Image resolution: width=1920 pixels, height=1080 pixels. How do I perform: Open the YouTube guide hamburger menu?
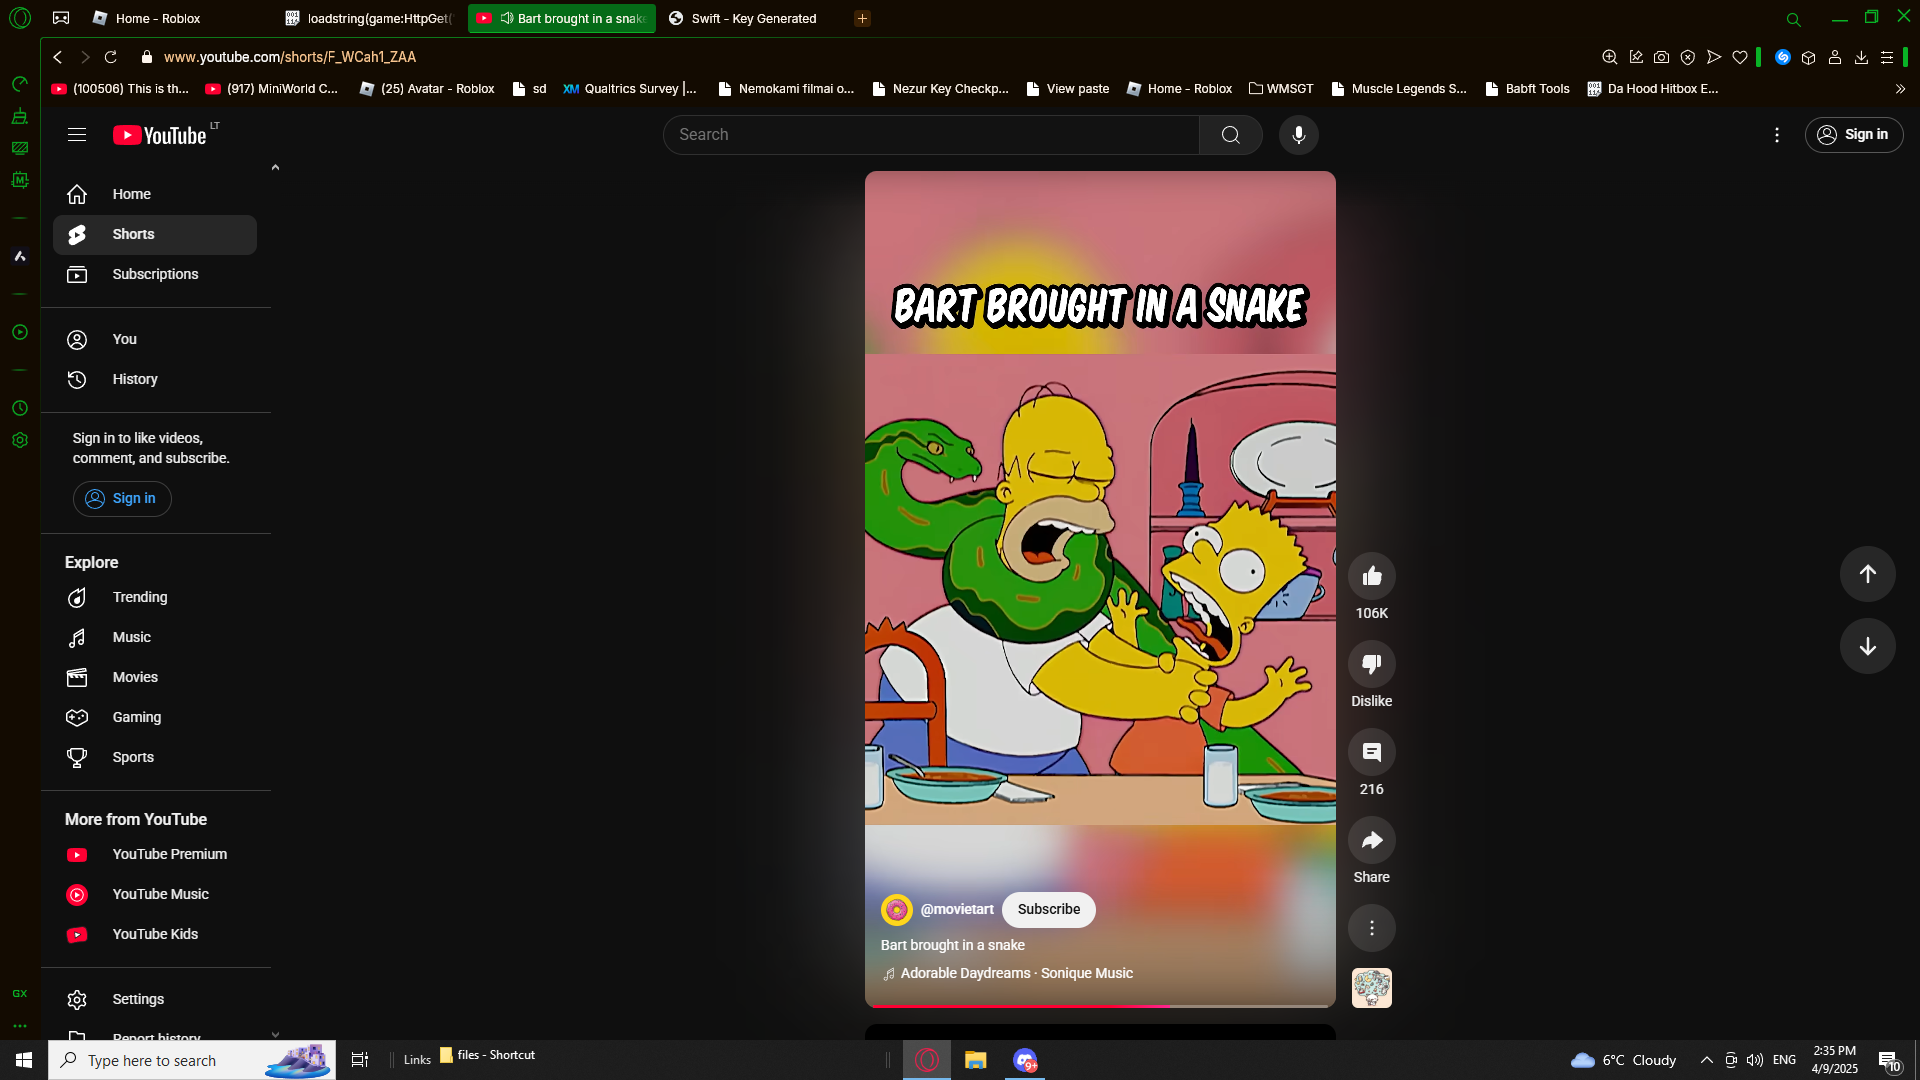pos(77,135)
